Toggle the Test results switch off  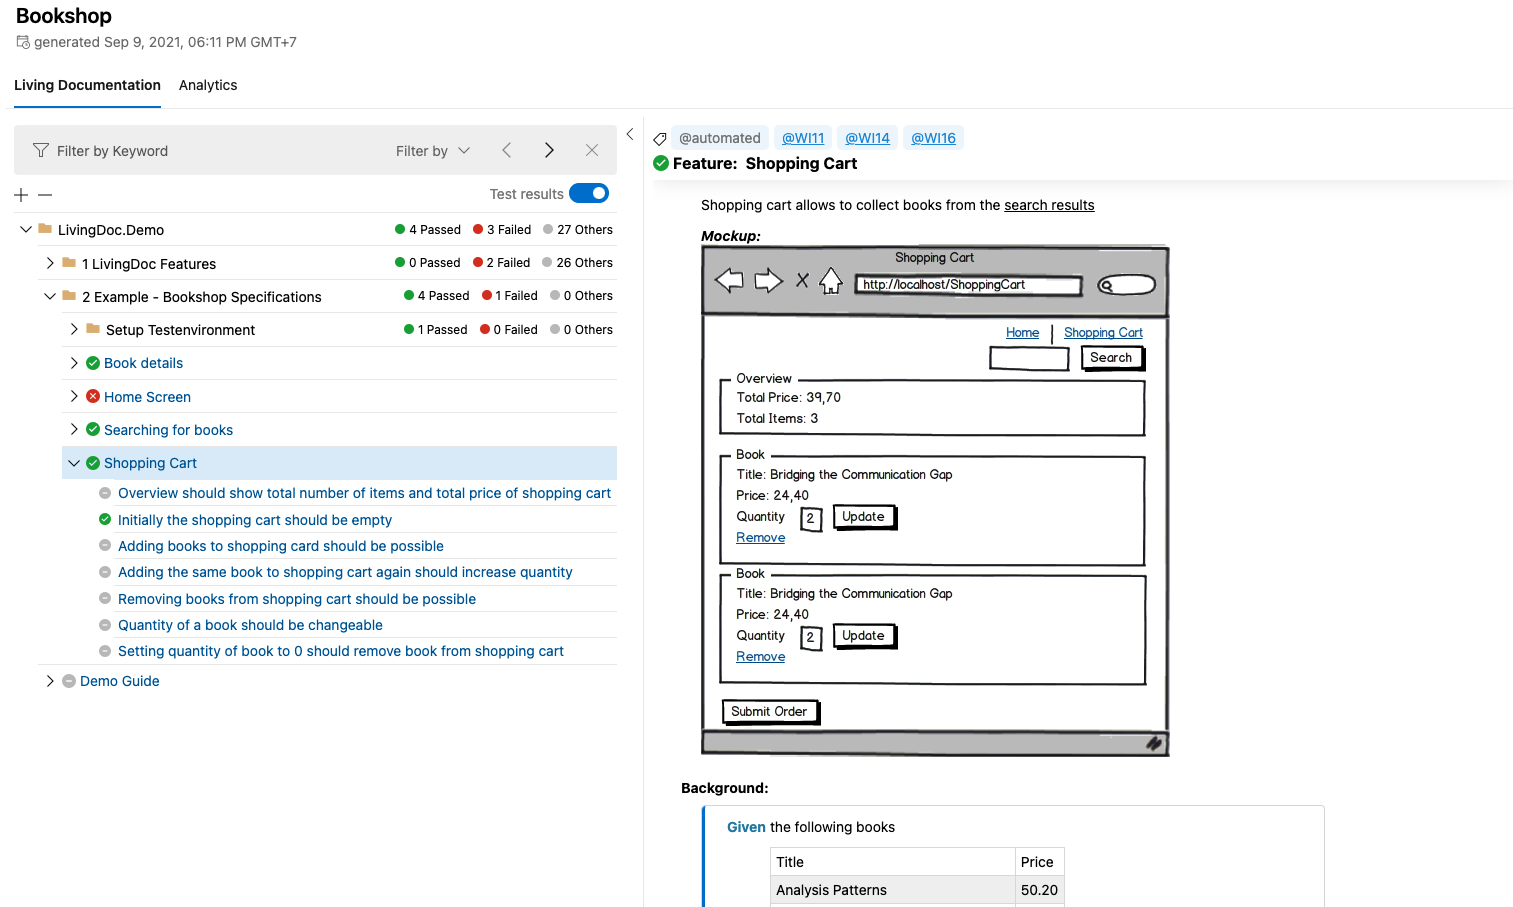(589, 194)
